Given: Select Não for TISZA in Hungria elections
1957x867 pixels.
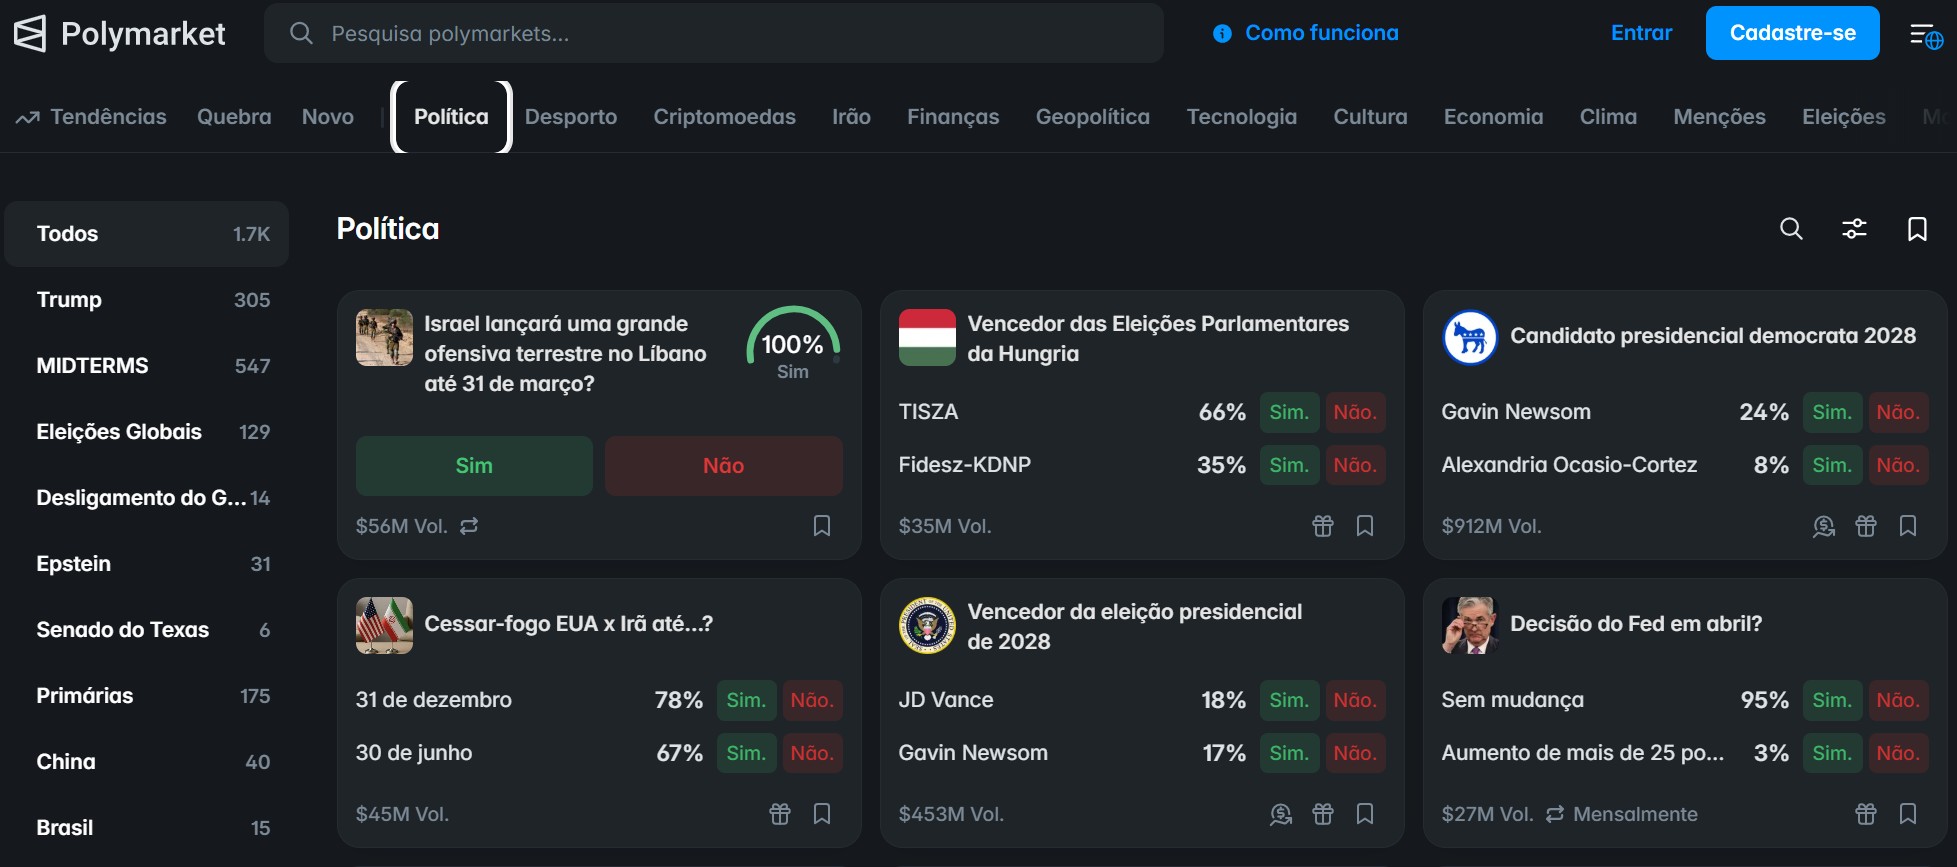Looking at the screenshot, I should [1355, 411].
